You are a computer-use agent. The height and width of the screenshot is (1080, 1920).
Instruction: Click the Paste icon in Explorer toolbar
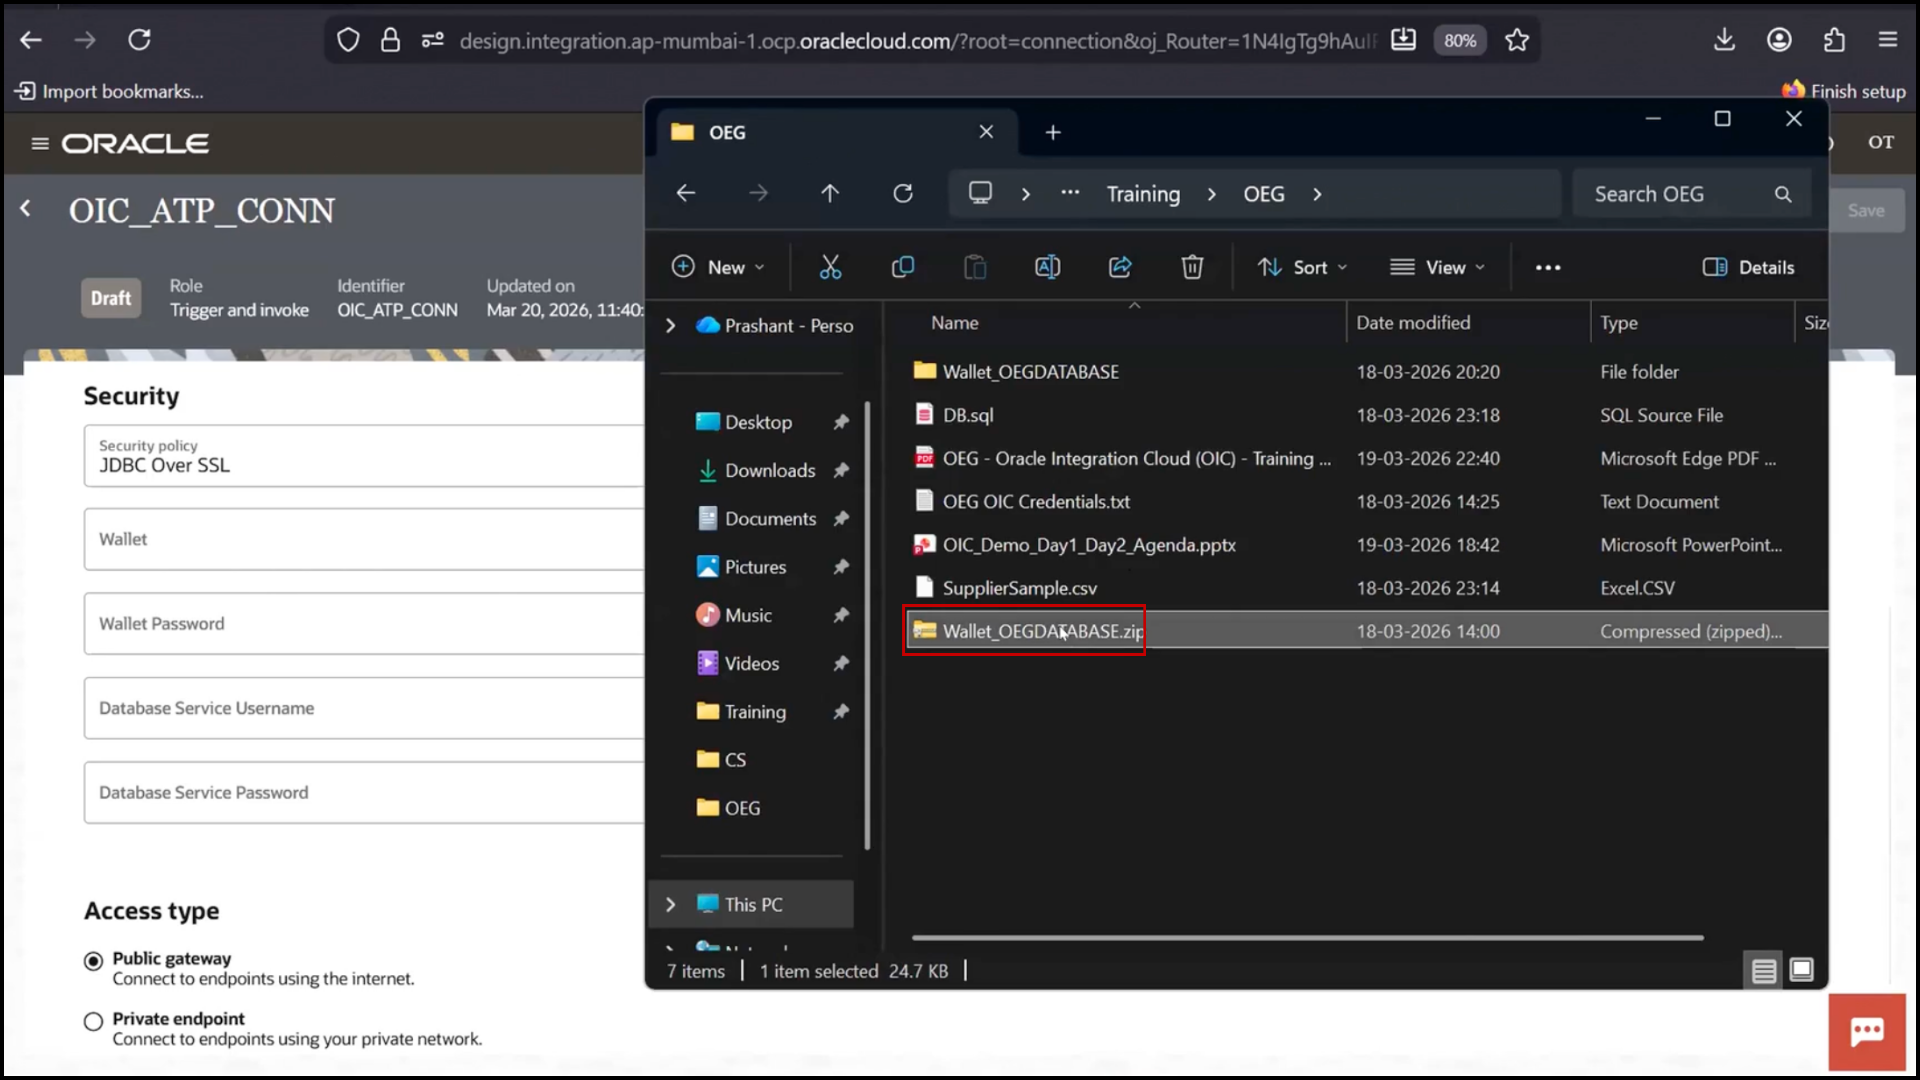975,267
